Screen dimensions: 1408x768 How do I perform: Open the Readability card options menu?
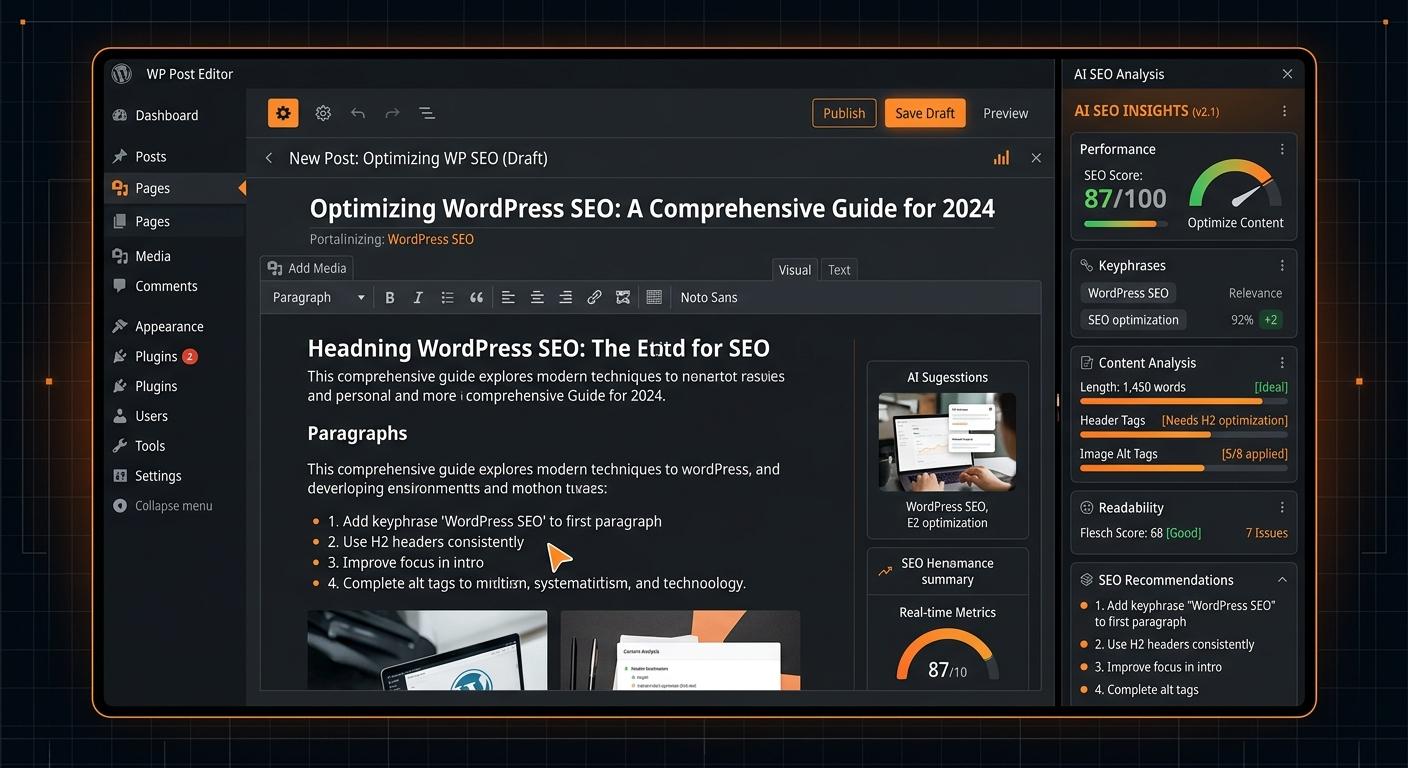point(1282,508)
